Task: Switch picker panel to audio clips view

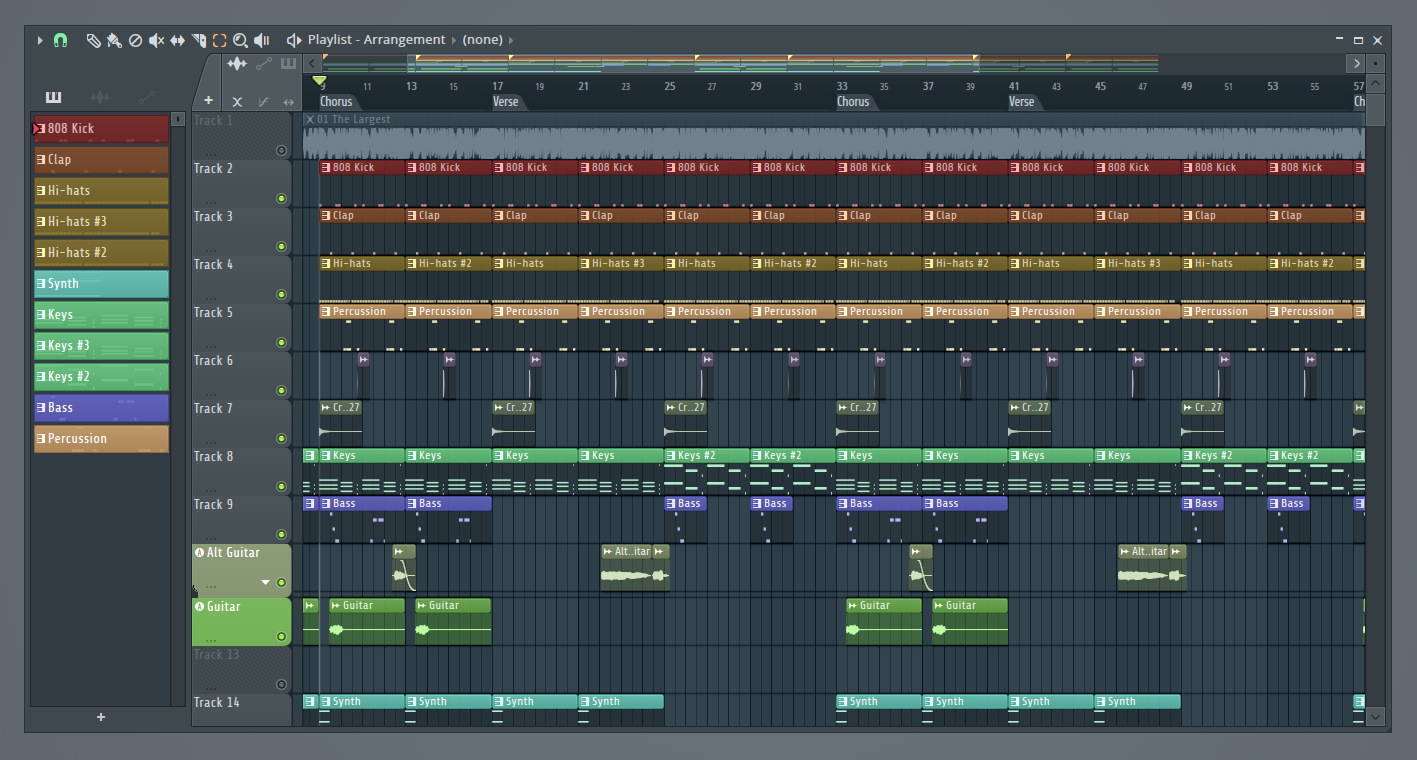Action: coord(102,97)
